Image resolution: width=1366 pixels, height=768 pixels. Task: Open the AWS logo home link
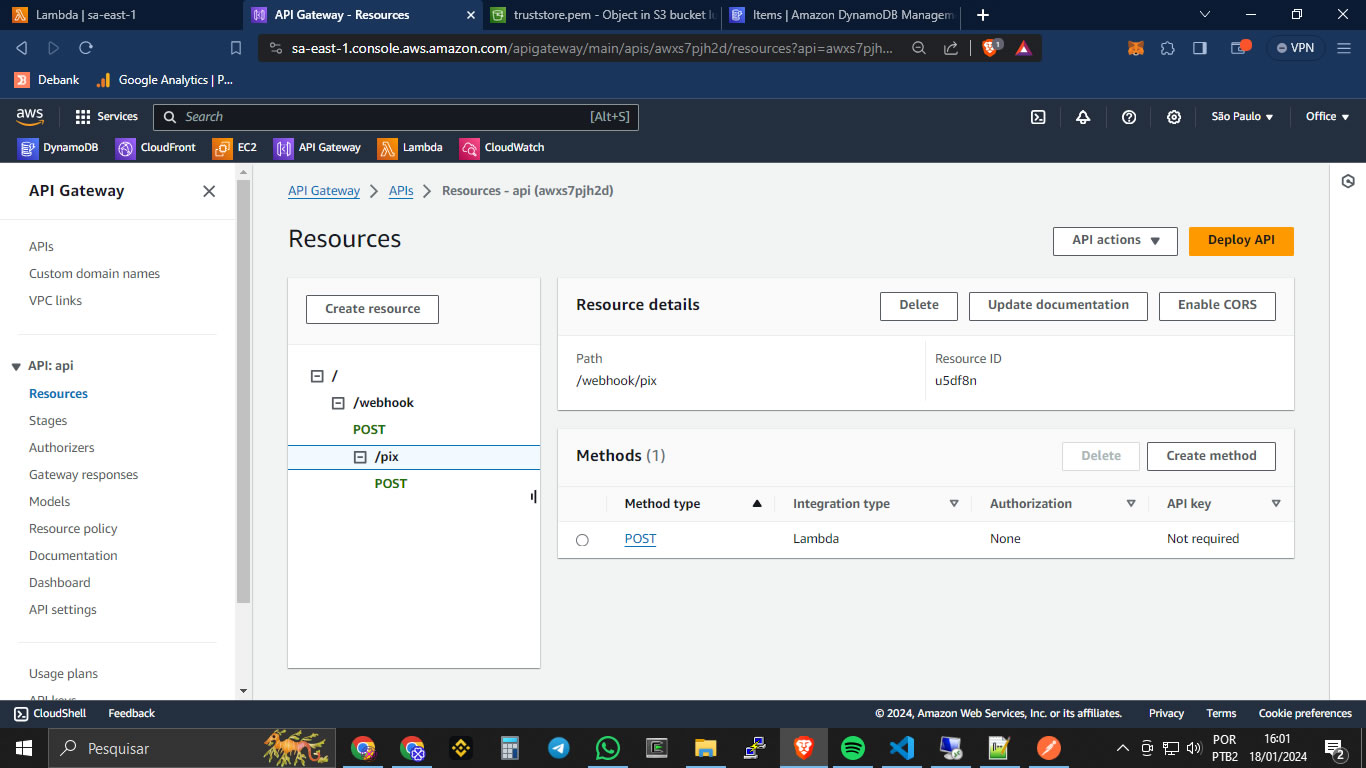(x=30, y=116)
